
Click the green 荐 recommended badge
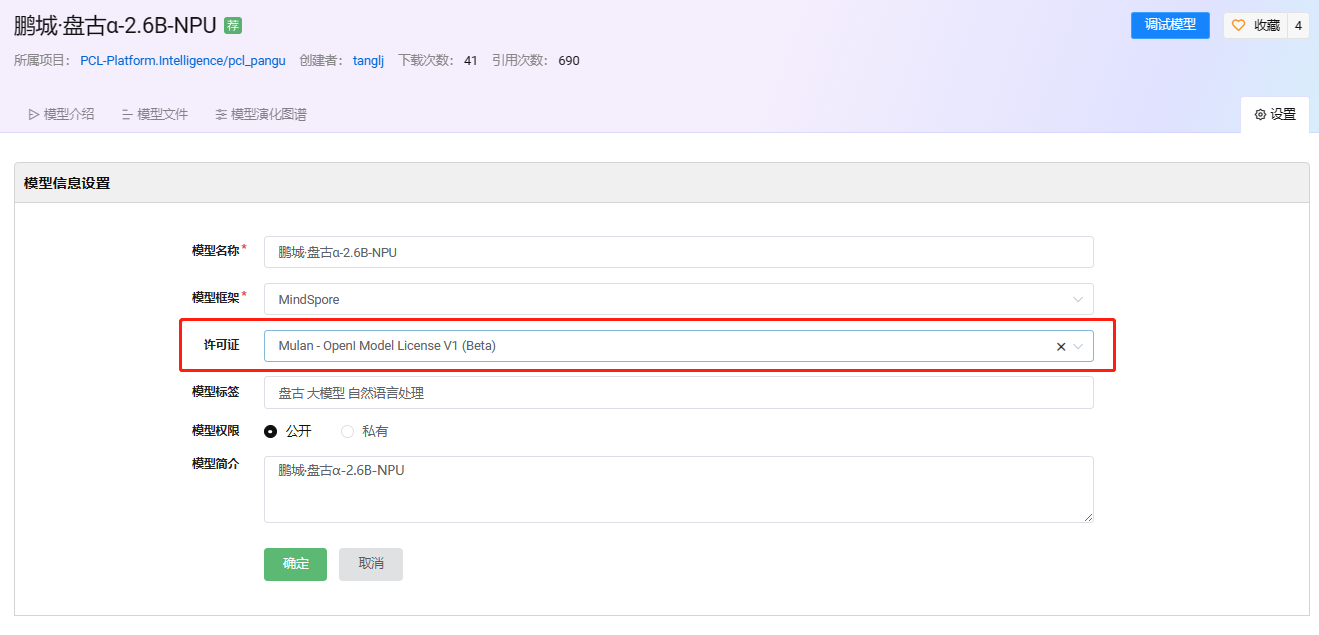pyautogui.click(x=233, y=26)
